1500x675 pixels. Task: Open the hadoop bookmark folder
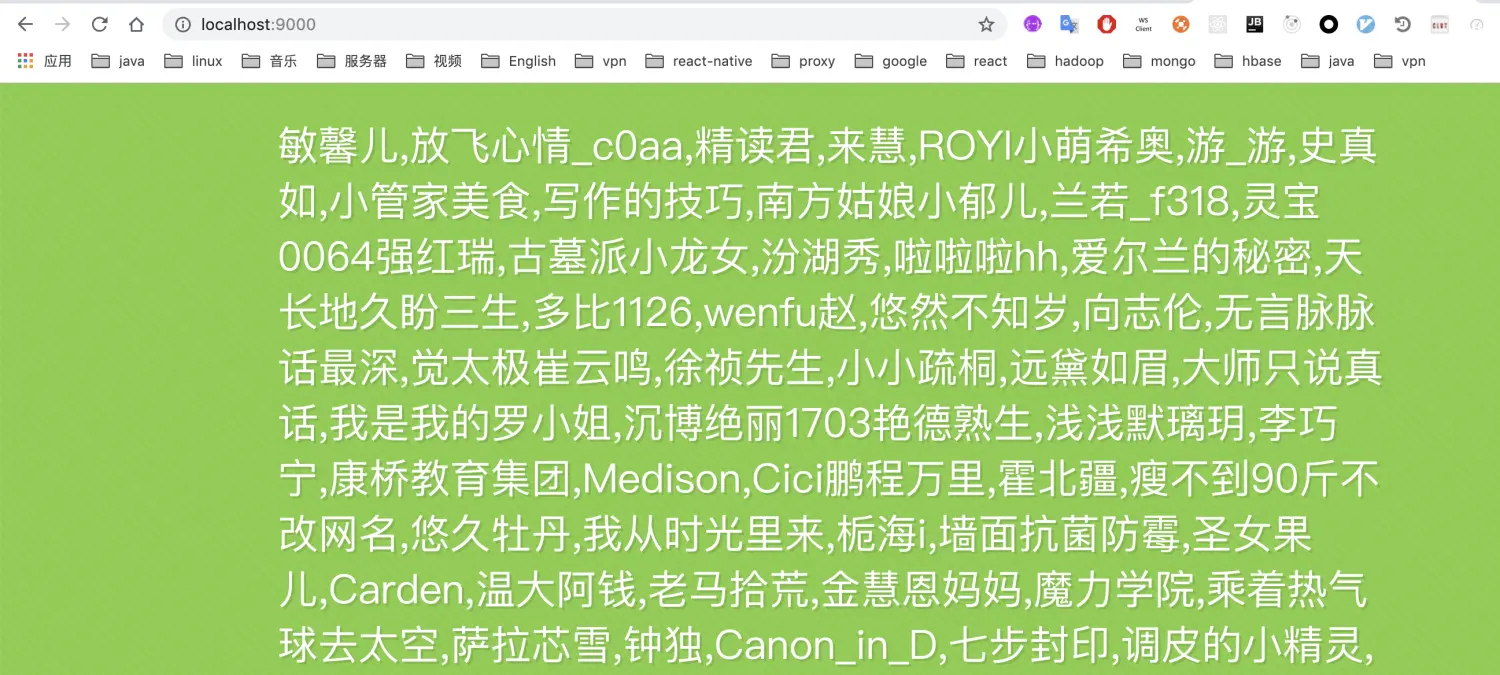point(1065,61)
